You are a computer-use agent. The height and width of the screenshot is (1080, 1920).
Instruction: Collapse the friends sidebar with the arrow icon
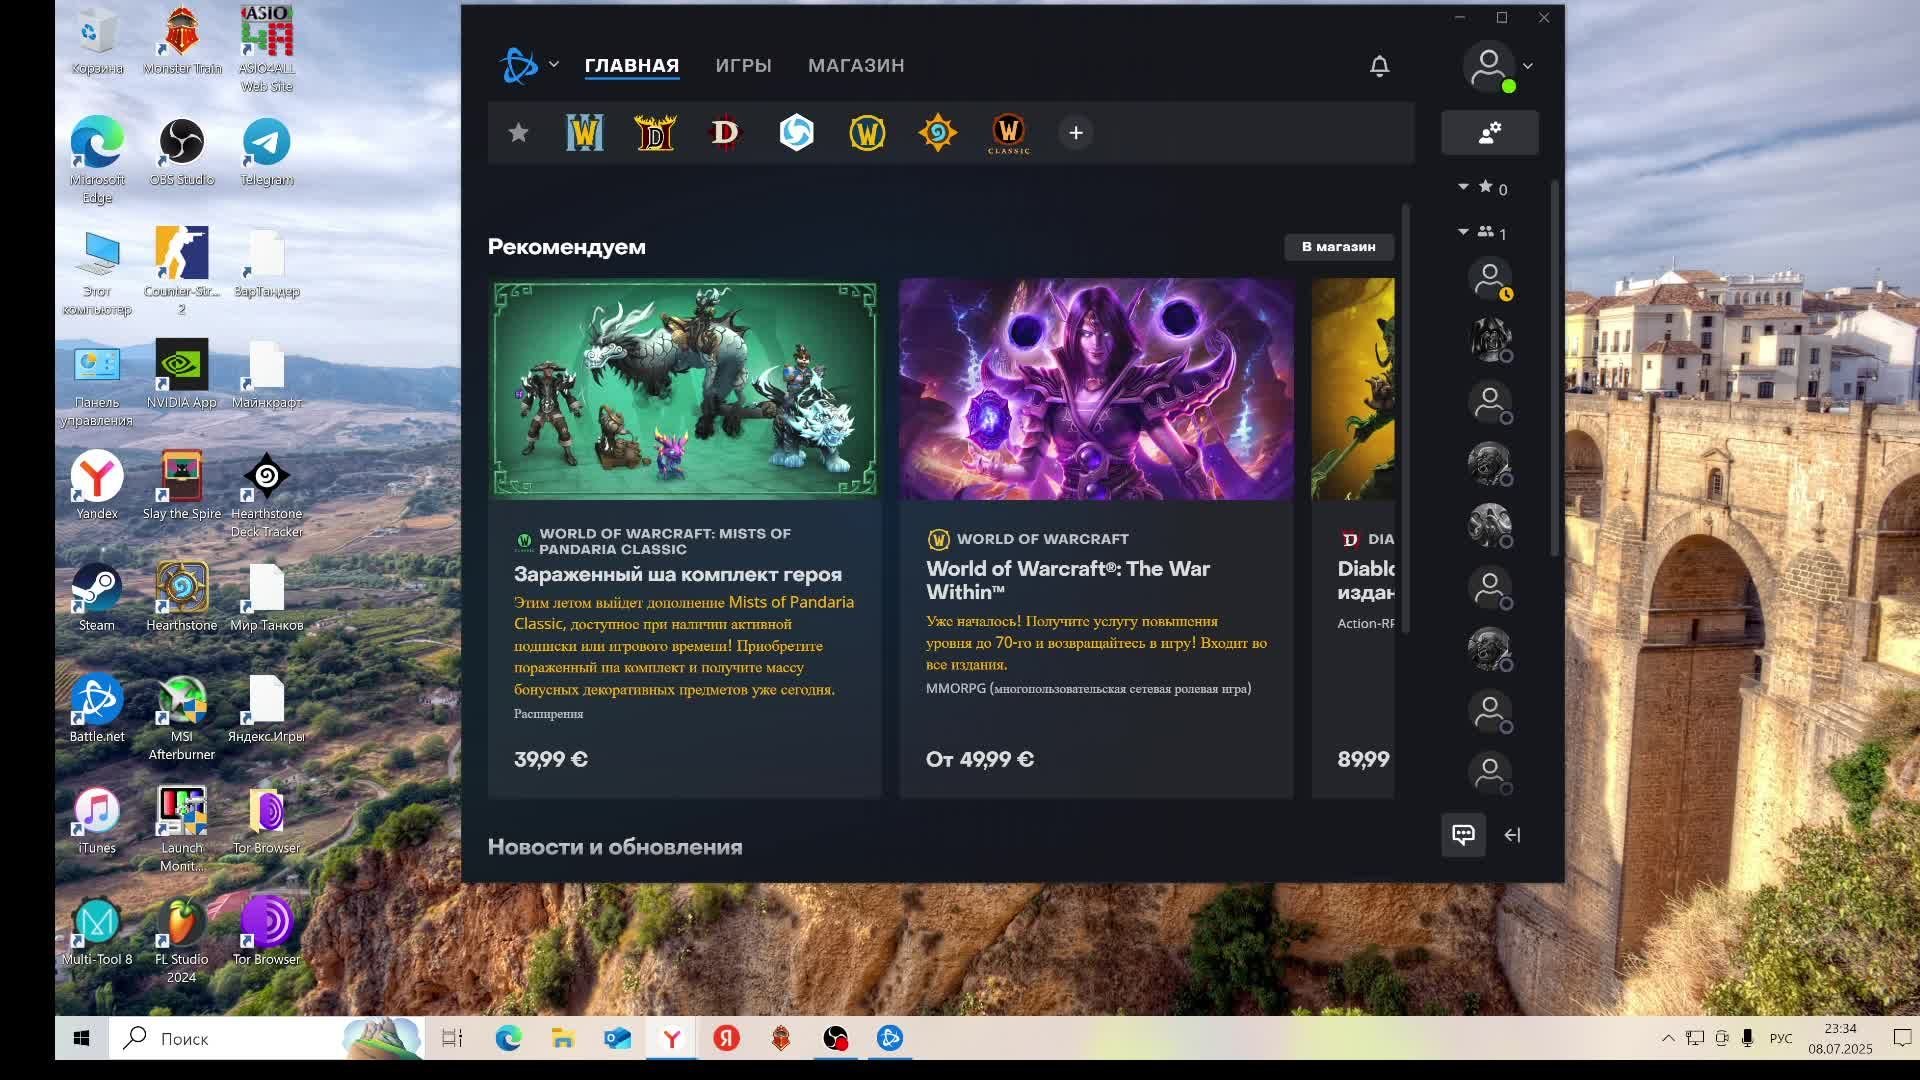coord(1512,835)
